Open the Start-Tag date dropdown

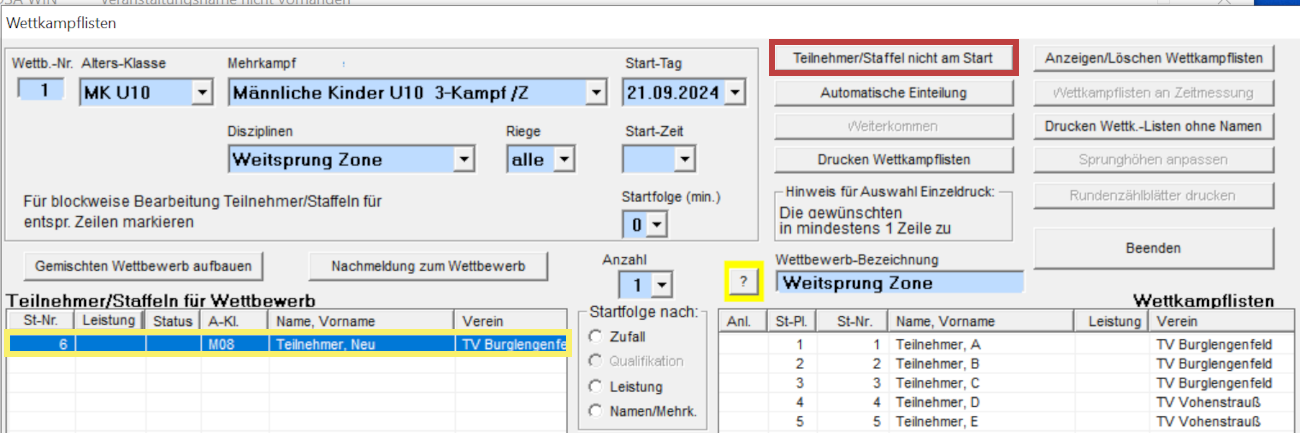coord(736,94)
